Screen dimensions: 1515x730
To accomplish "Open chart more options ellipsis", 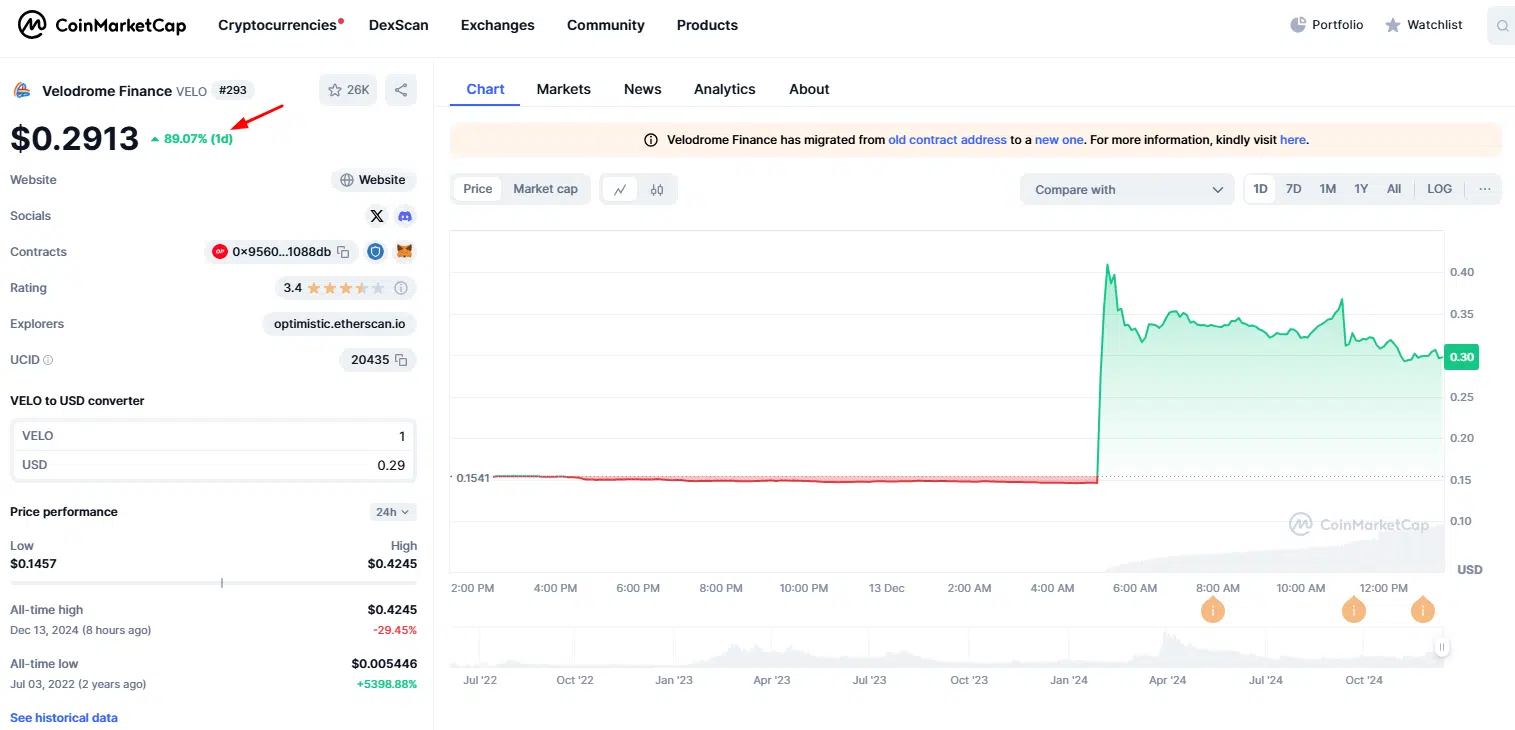I will (x=1485, y=189).
